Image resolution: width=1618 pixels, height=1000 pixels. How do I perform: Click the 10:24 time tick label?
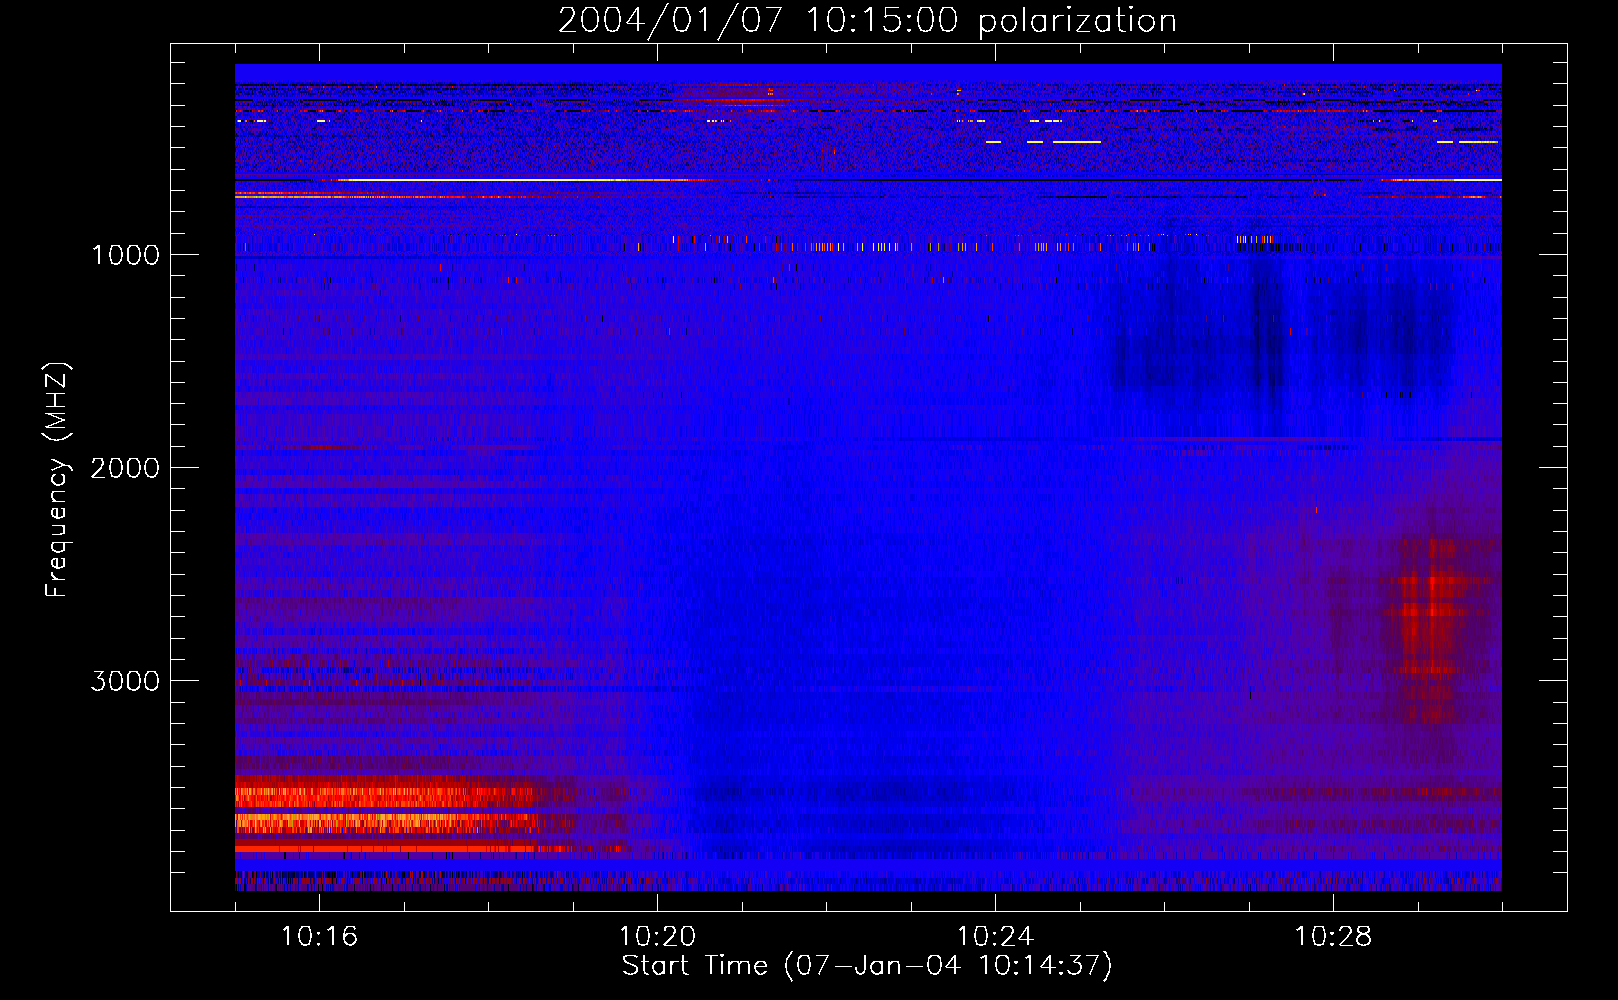pos(995,936)
